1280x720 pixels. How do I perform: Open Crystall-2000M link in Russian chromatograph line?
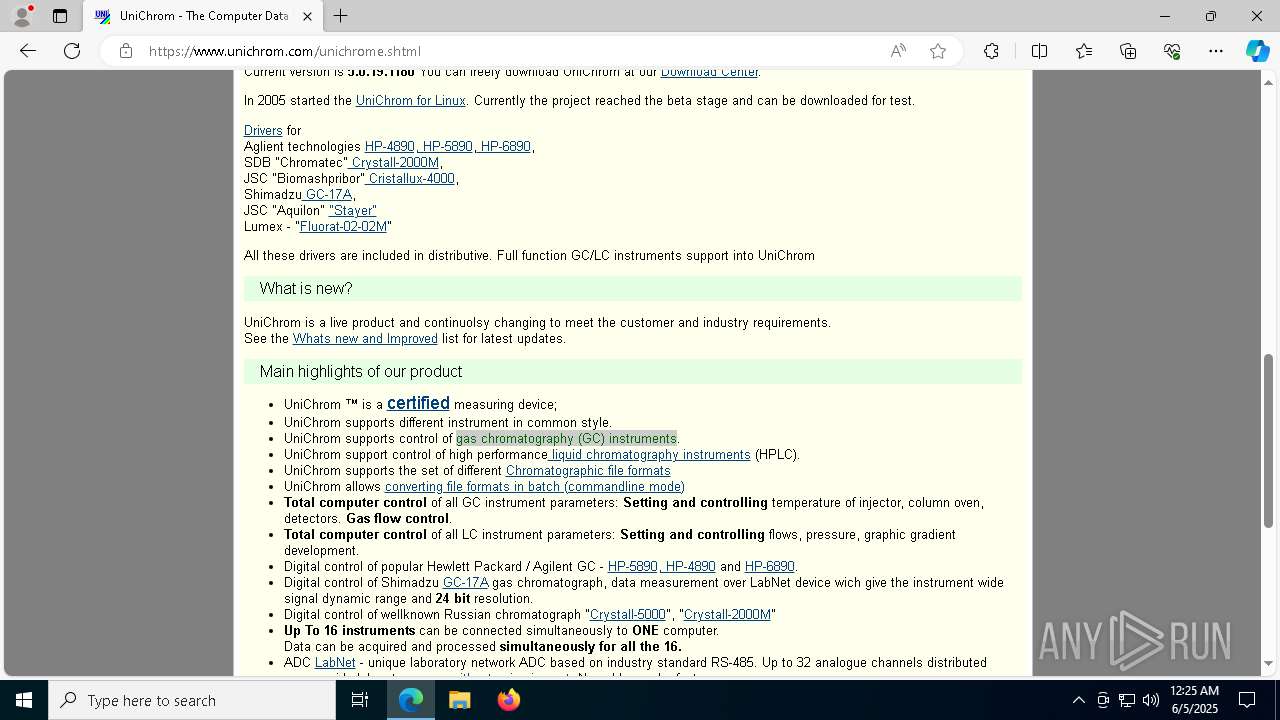(727, 615)
